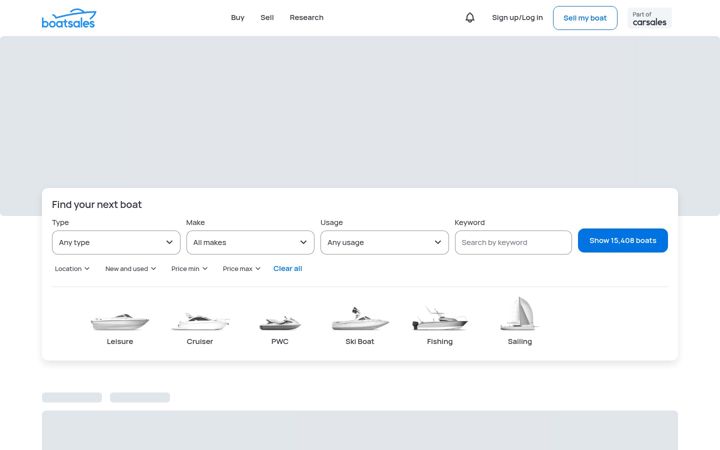Click the Part of carsales badge
Screen dimensions: 720x450
(x=649, y=18)
